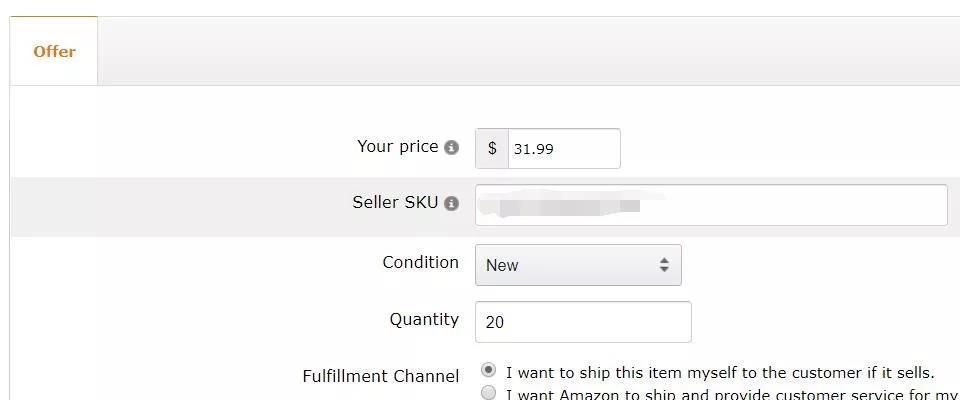Click the Quantity label text
This screenshot has height=400, width=960.
(424, 319)
